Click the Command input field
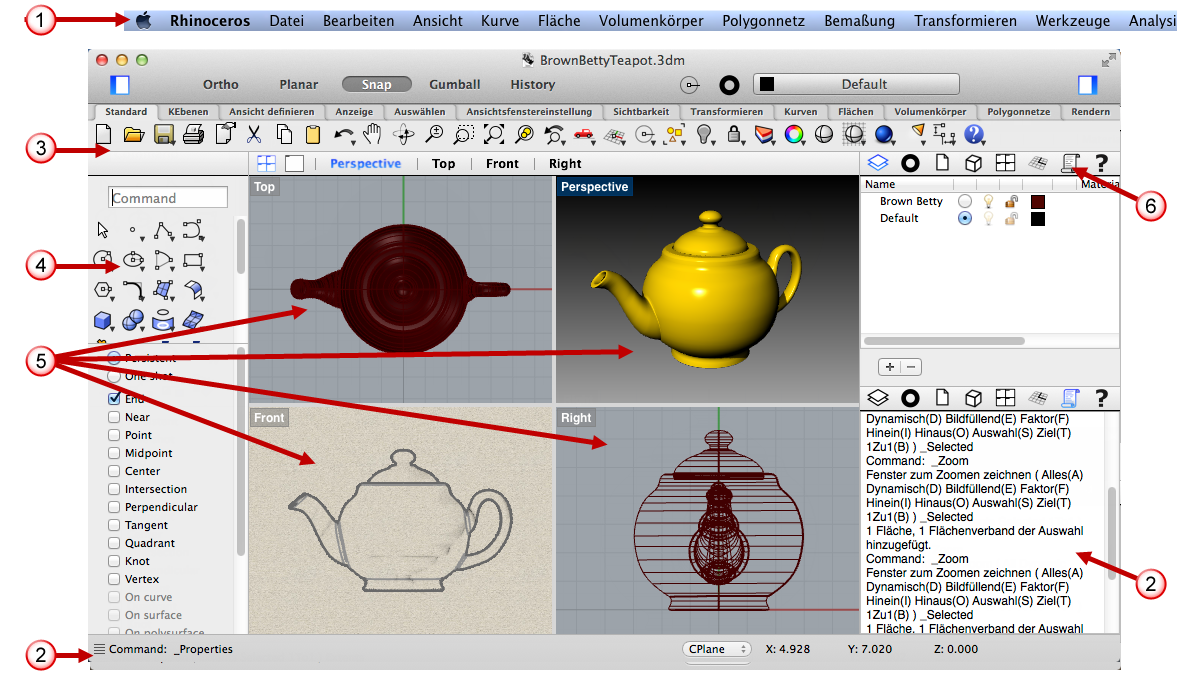The width and height of the screenshot is (1177, 683). (x=167, y=197)
